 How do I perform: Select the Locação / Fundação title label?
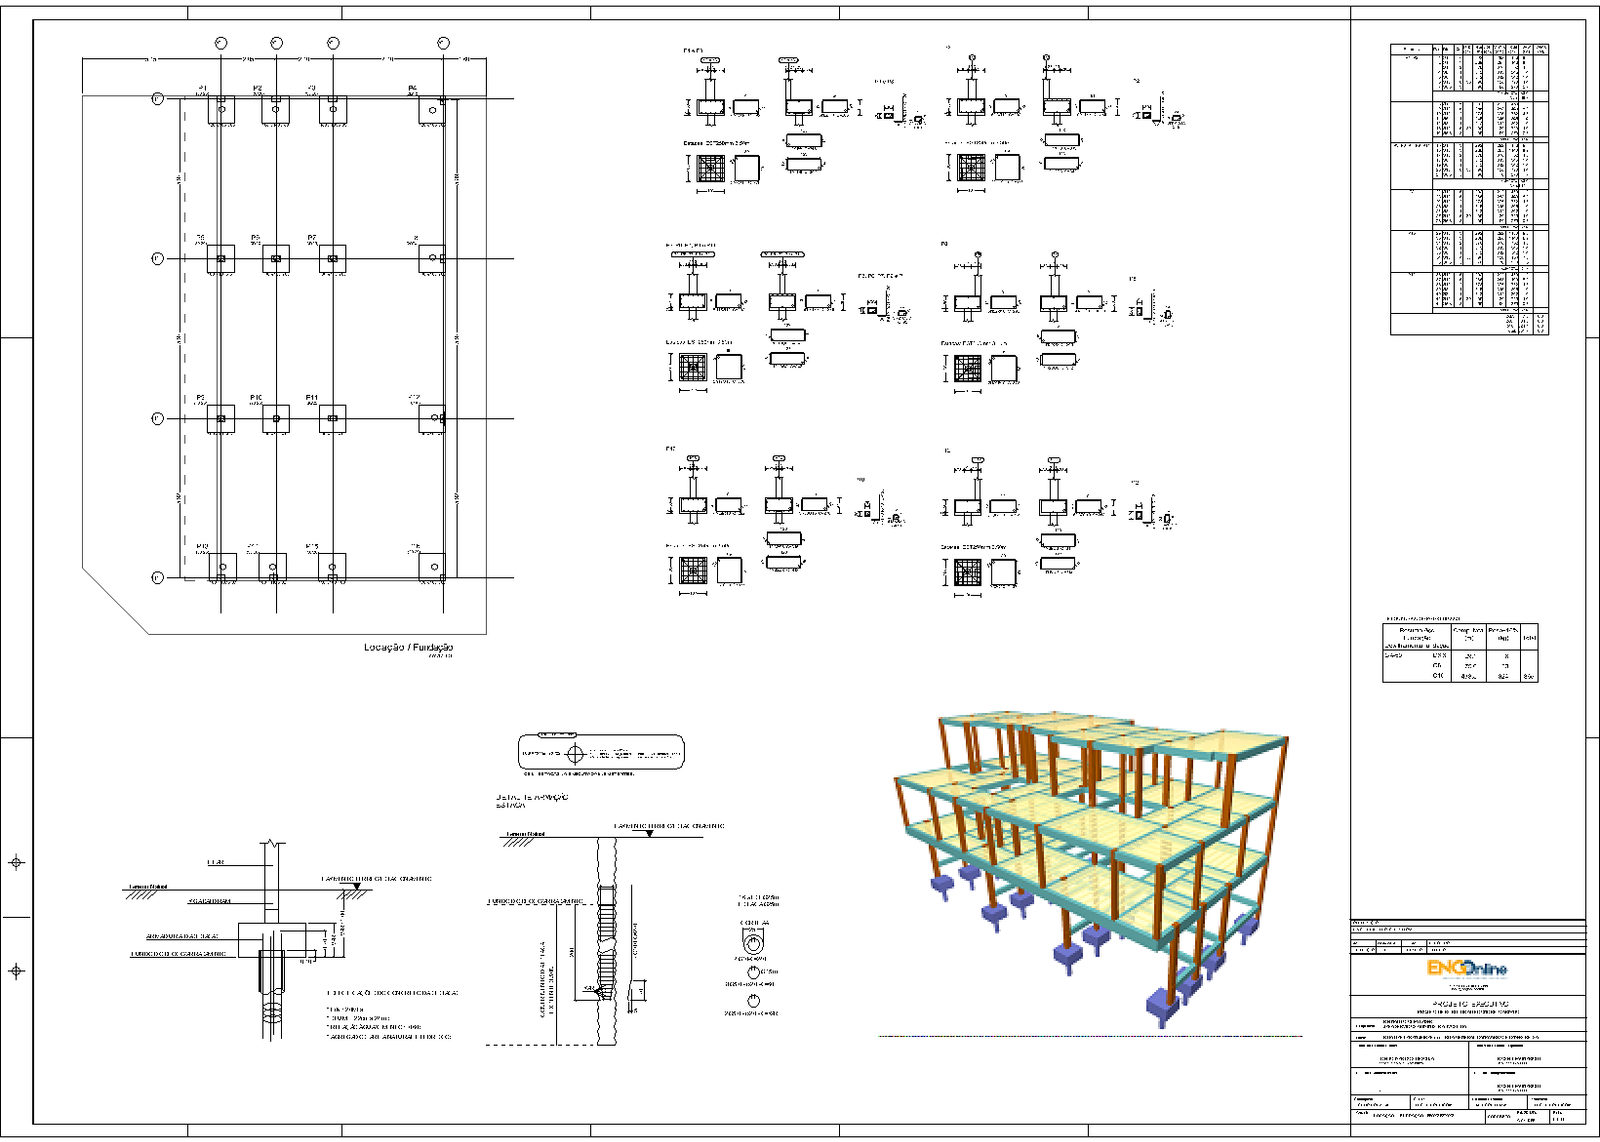408,648
